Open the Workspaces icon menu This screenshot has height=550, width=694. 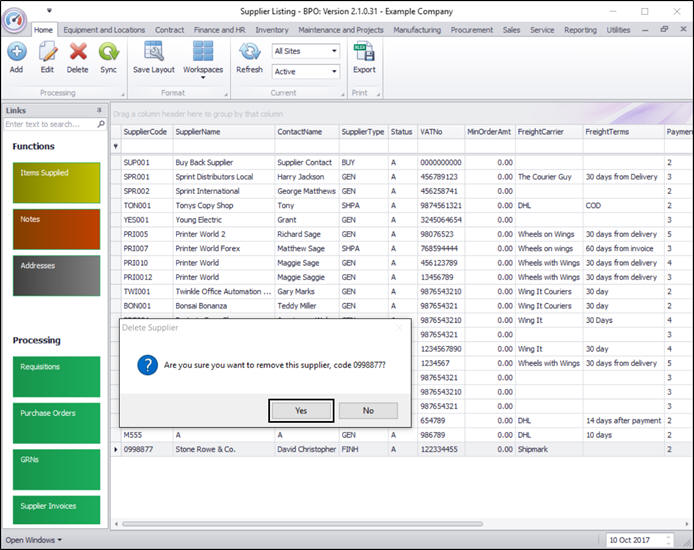coord(203,56)
